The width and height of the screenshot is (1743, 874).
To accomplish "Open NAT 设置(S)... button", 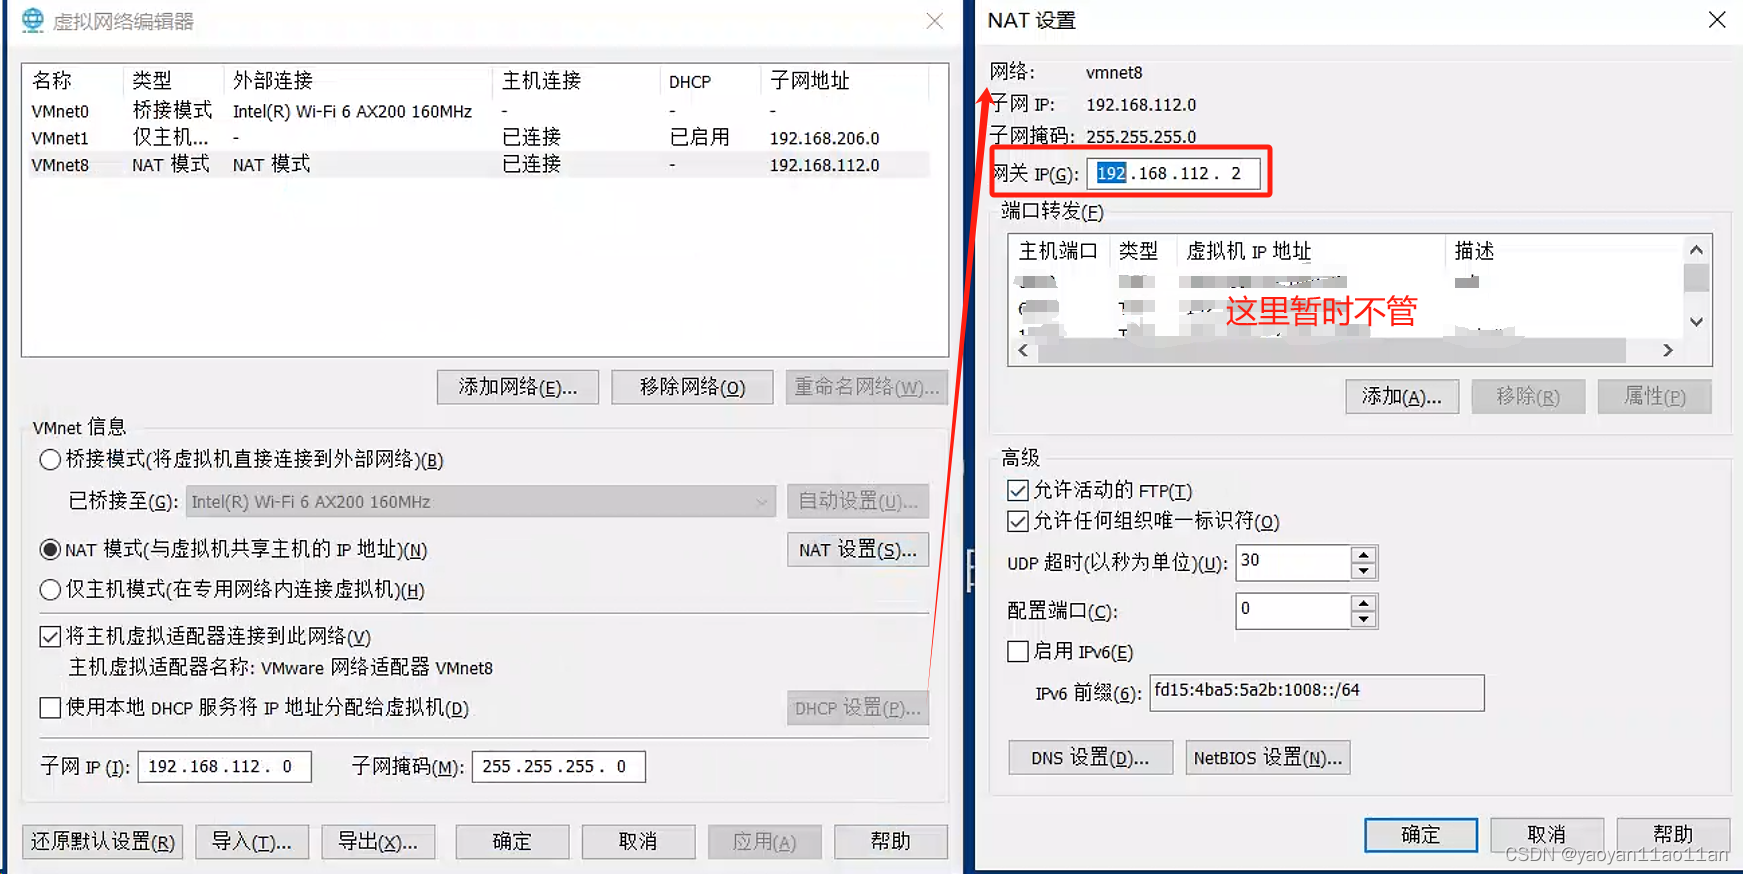I will click(858, 550).
